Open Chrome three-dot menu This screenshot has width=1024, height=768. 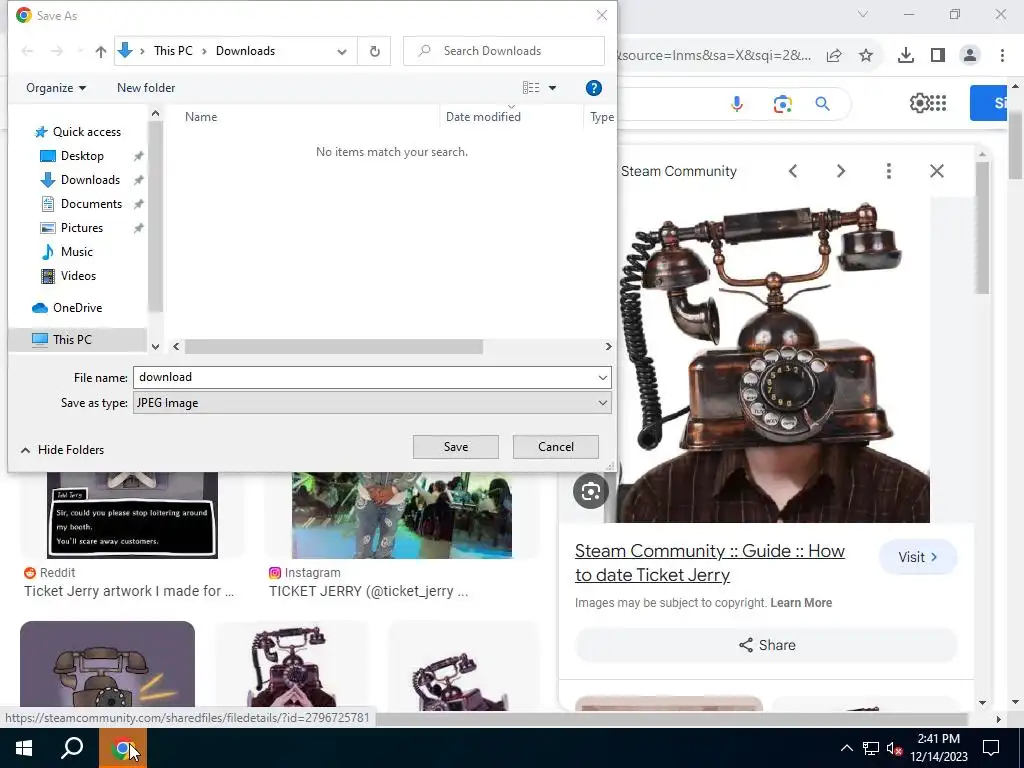tap(1002, 56)
